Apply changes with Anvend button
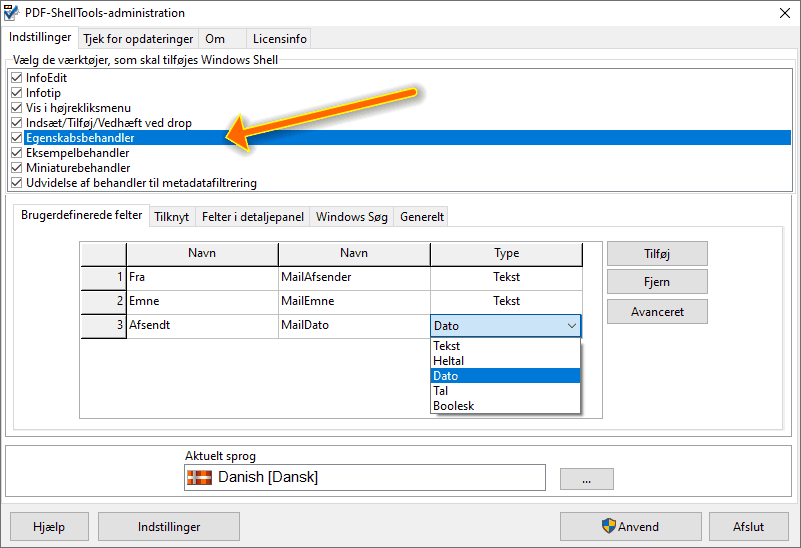 (x=631, y=527)
